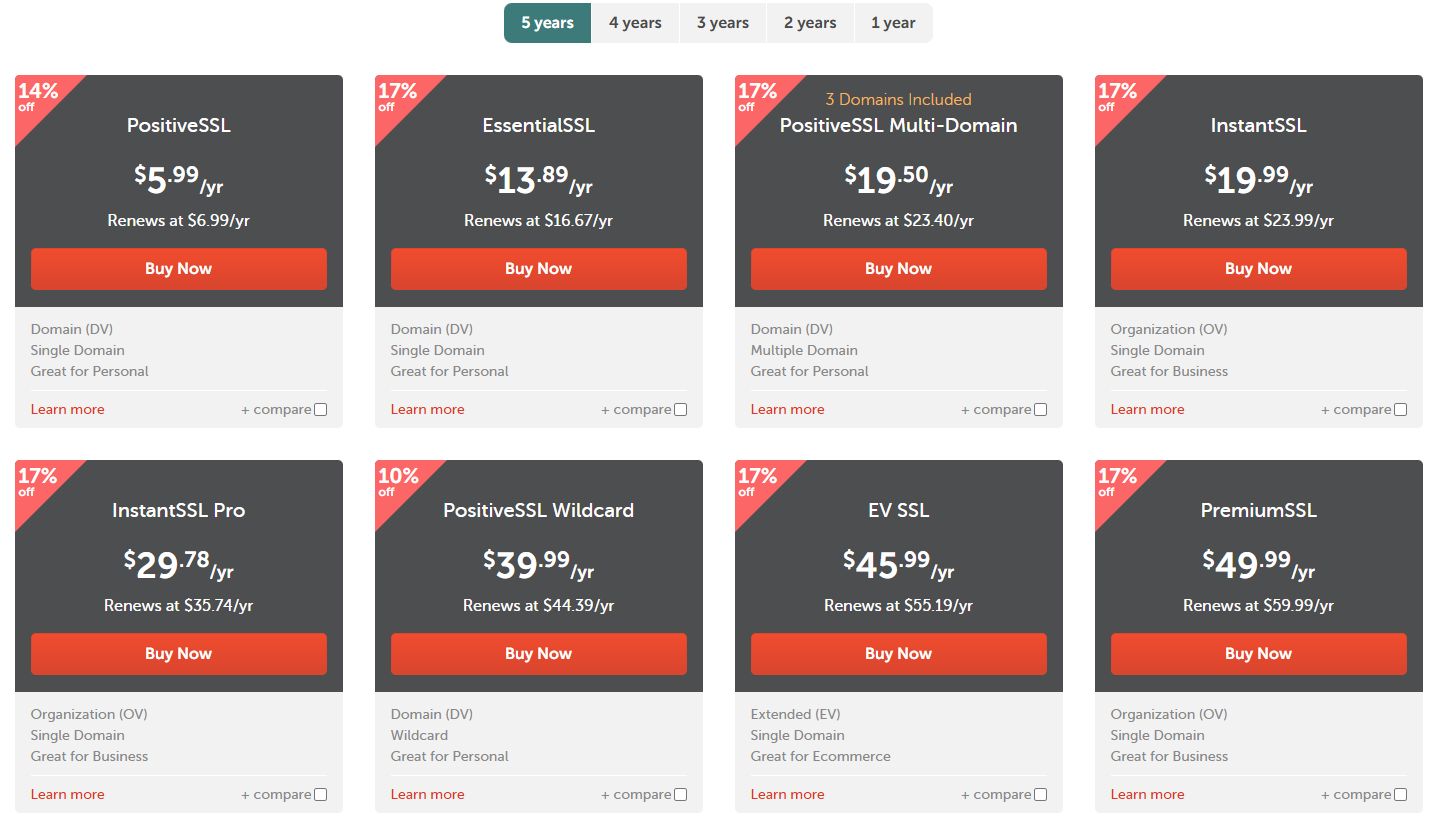Click the $49.99/yr price
Screen dimensions: 1440x819
(1259, 565)
